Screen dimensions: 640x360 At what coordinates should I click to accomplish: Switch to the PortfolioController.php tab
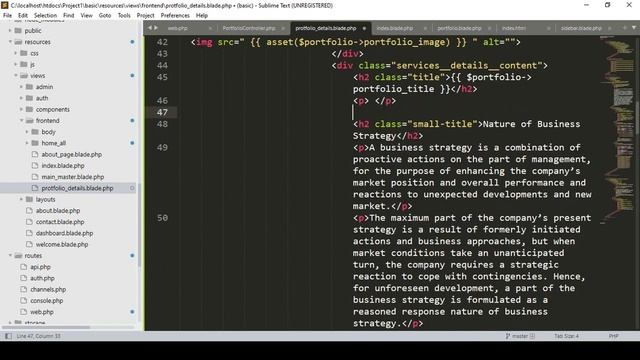tap(249, 29)
